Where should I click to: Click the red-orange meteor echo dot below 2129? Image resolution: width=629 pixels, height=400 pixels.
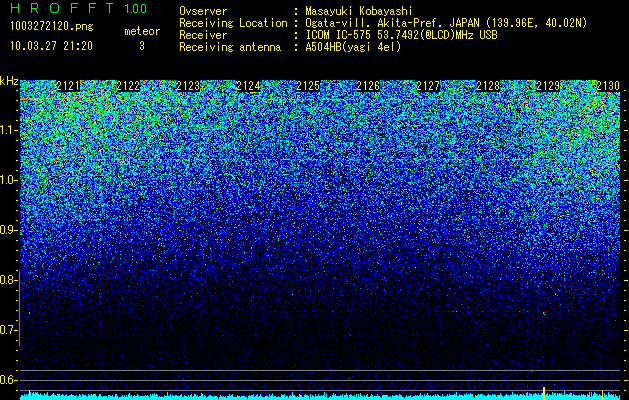544,313
